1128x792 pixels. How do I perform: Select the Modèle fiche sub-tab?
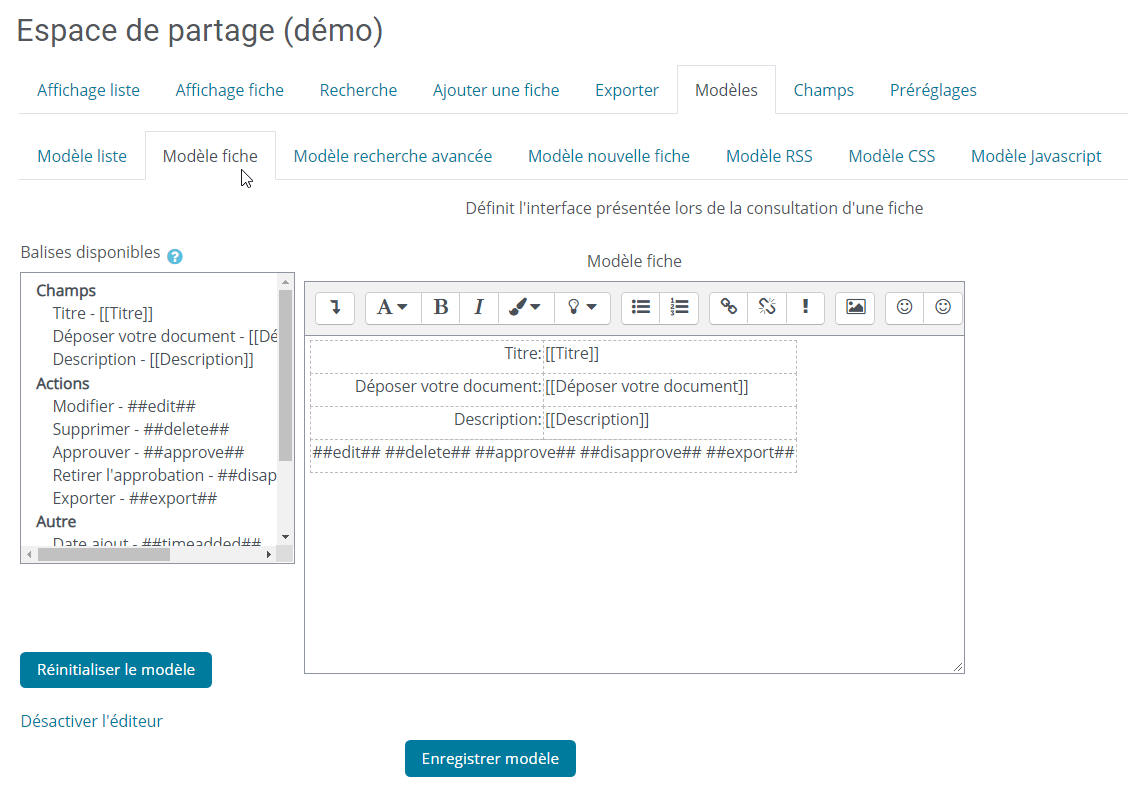210,156
